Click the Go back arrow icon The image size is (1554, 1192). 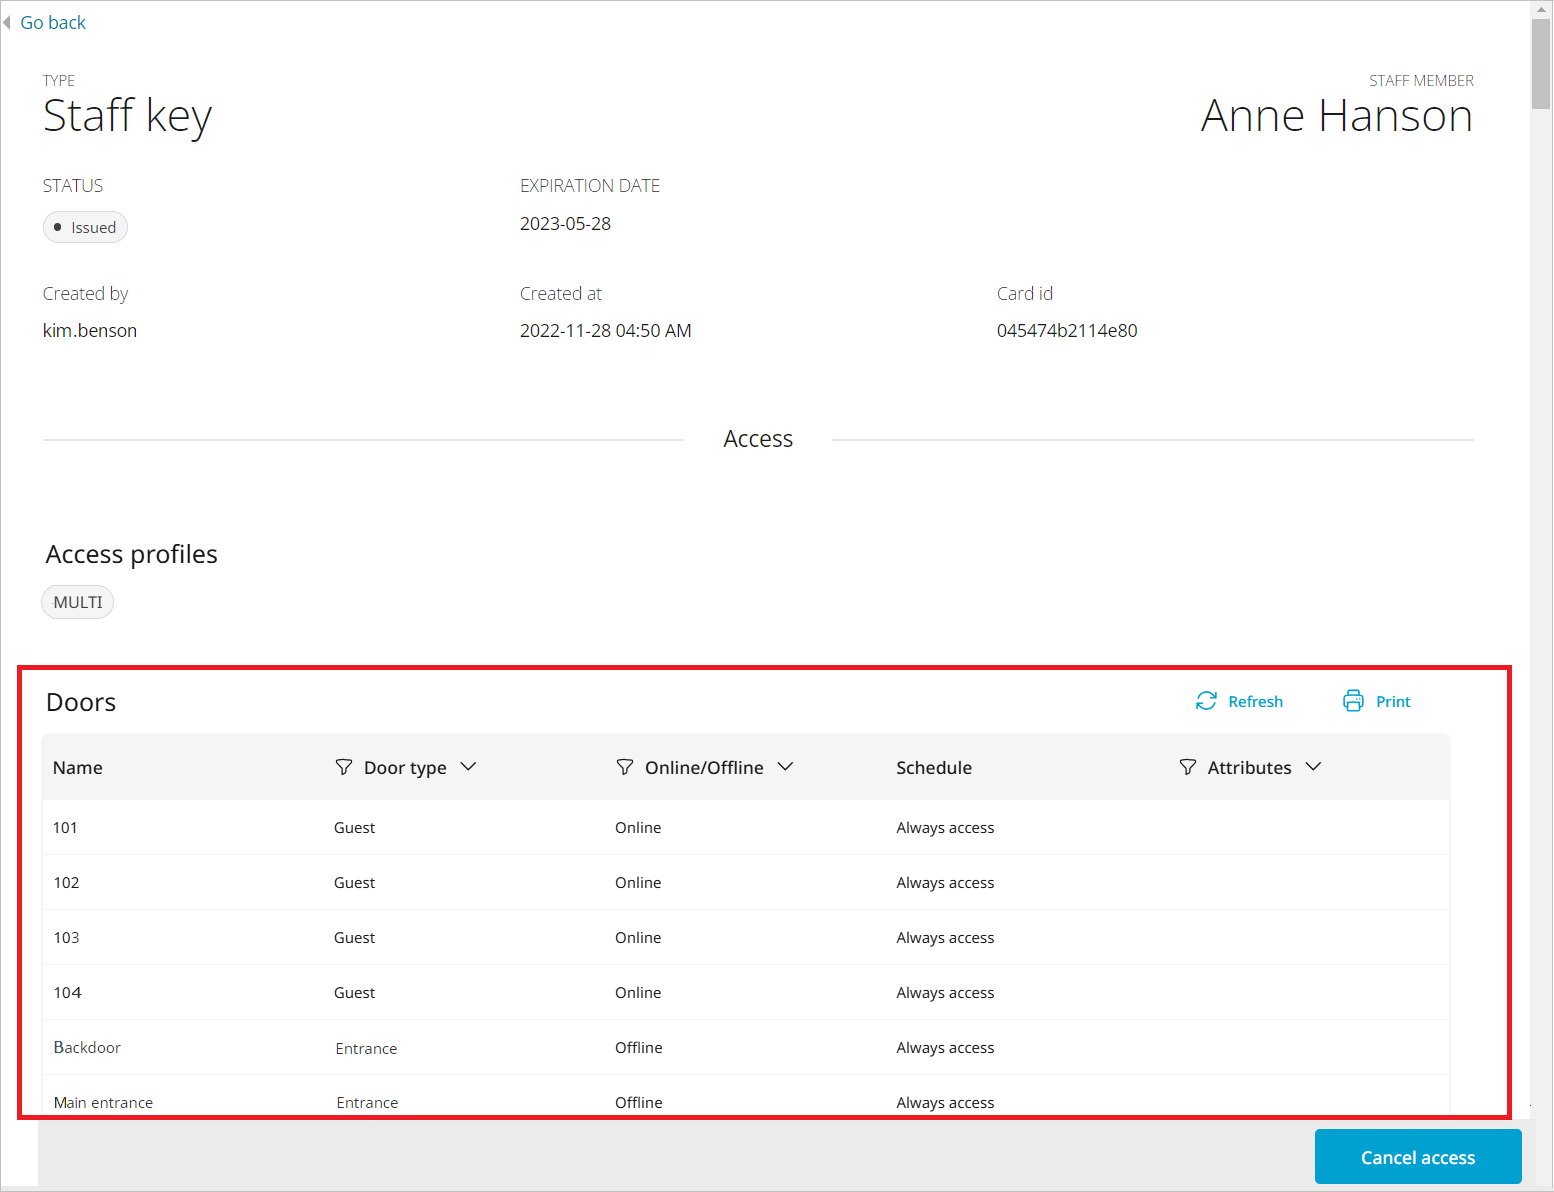[x=7, y=22]
